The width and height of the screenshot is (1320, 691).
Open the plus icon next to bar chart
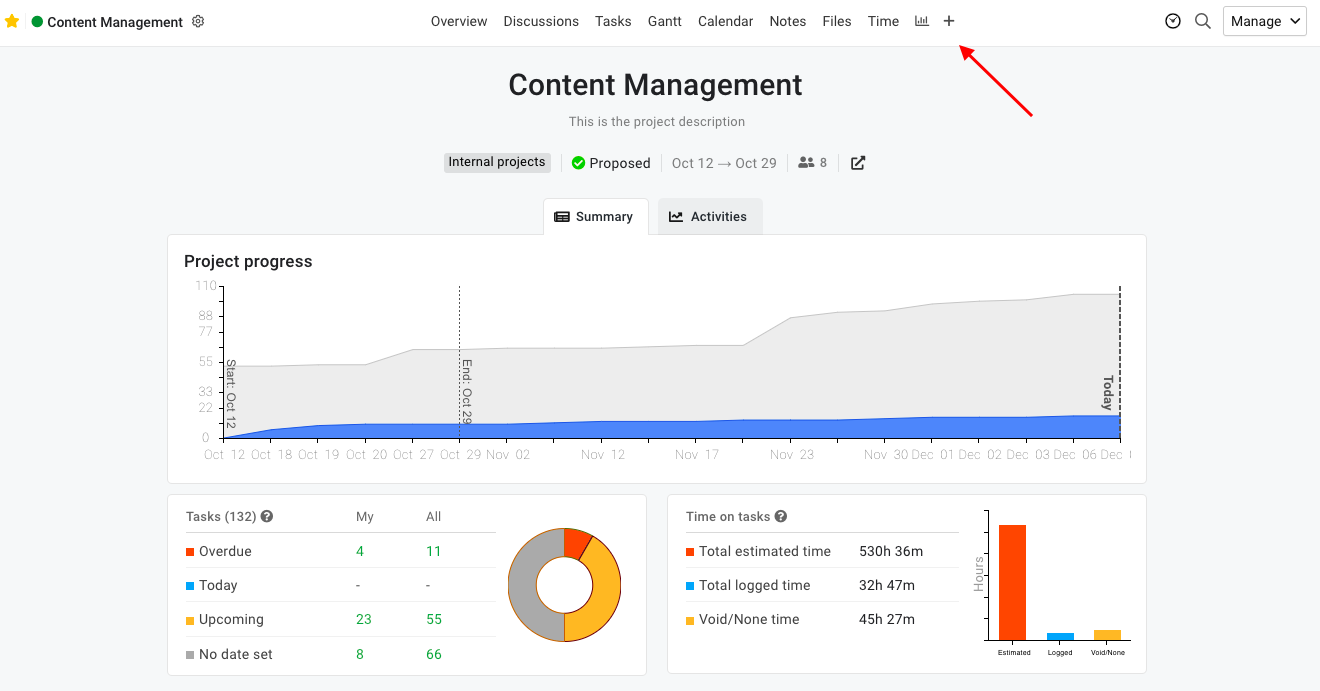tap(948, 20)
